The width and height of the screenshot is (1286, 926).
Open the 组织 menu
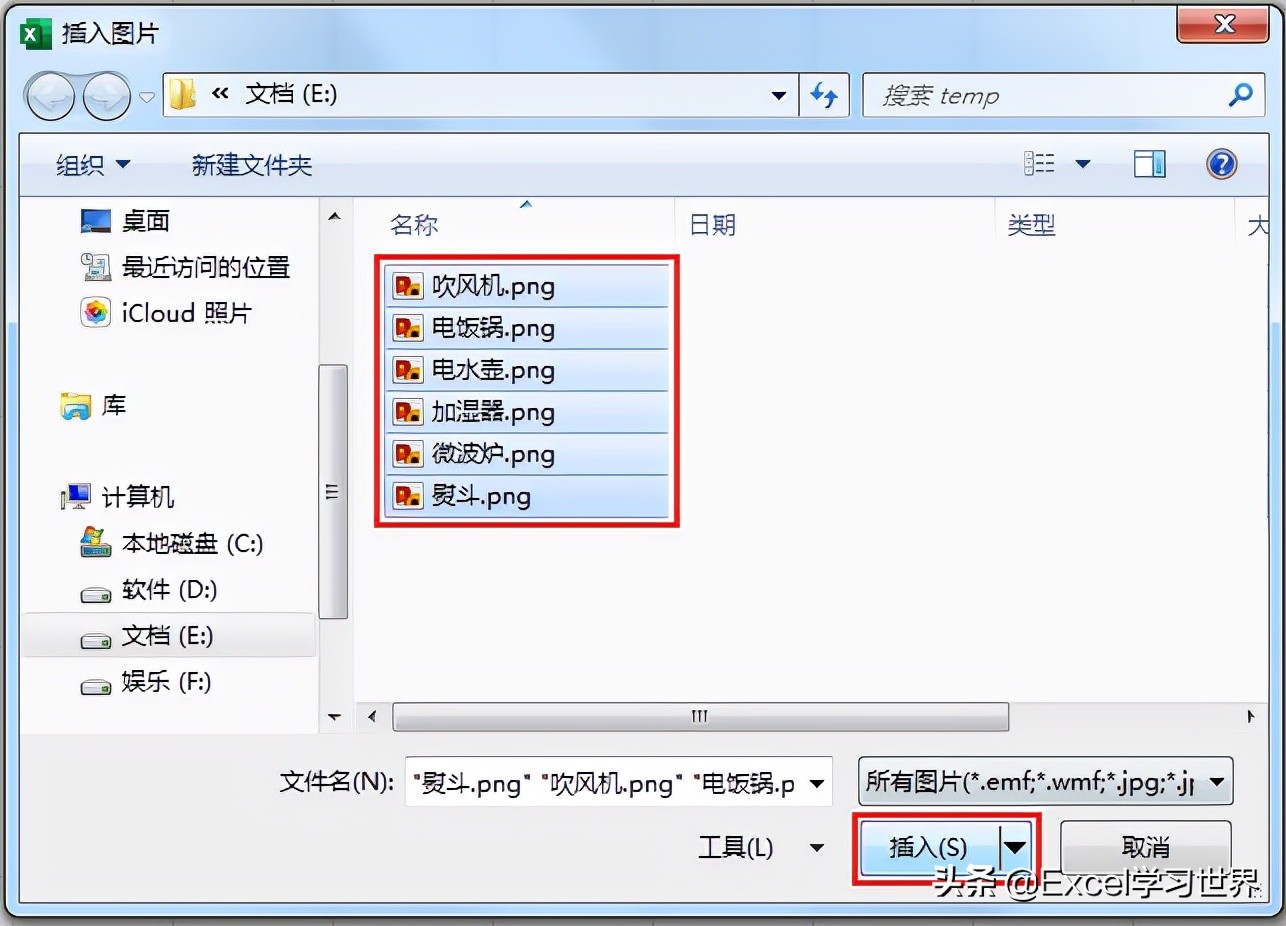tap(93, 165)
